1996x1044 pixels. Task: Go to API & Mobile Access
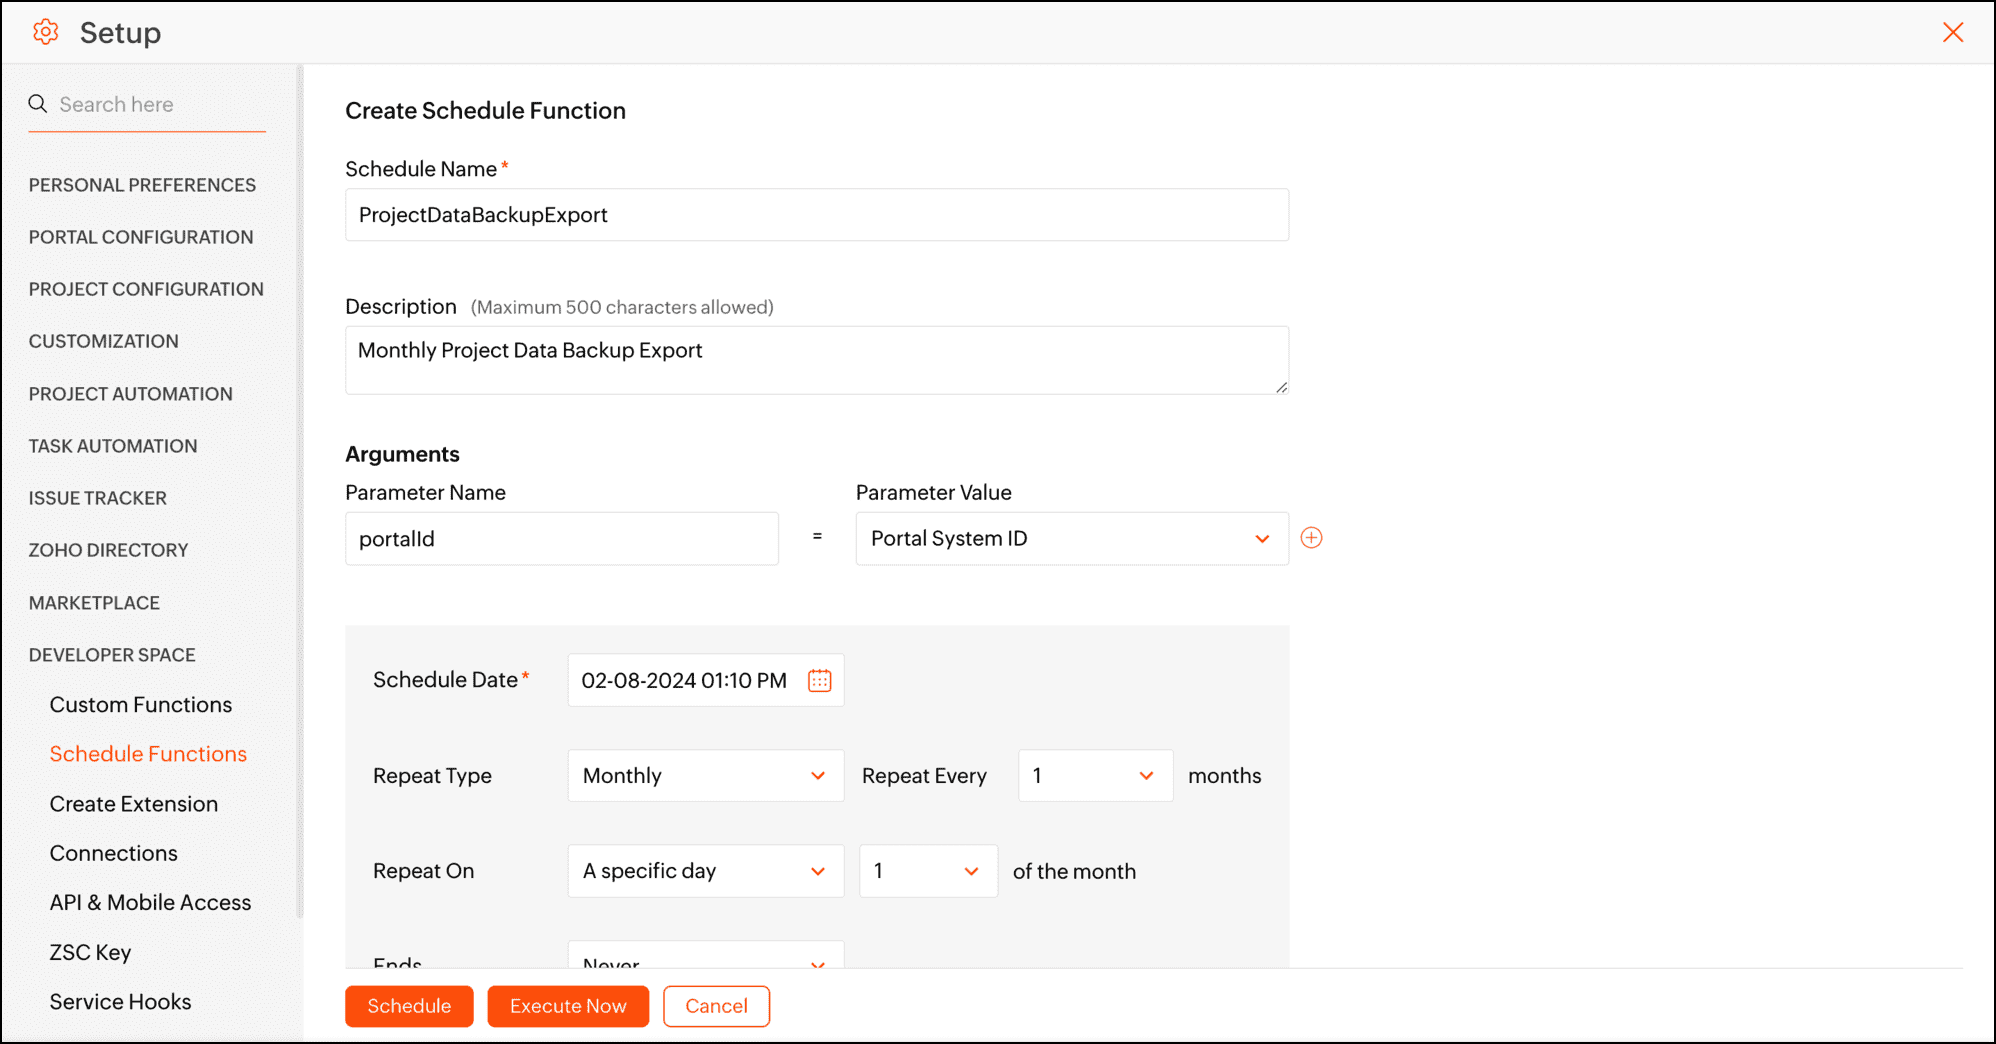click(150, 902)
